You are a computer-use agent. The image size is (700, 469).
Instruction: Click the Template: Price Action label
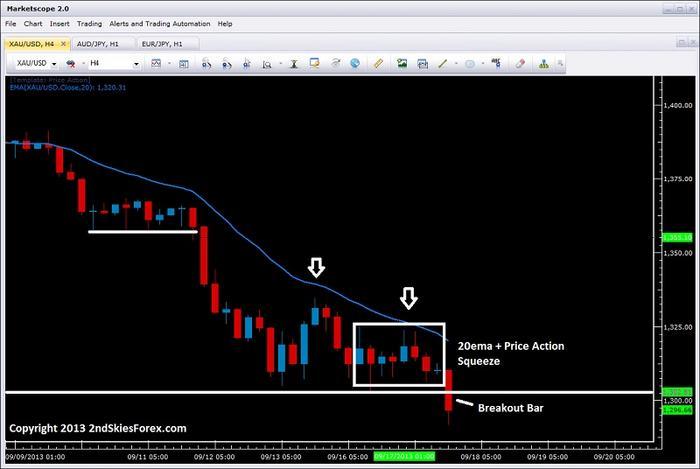(x=50, y=80)
